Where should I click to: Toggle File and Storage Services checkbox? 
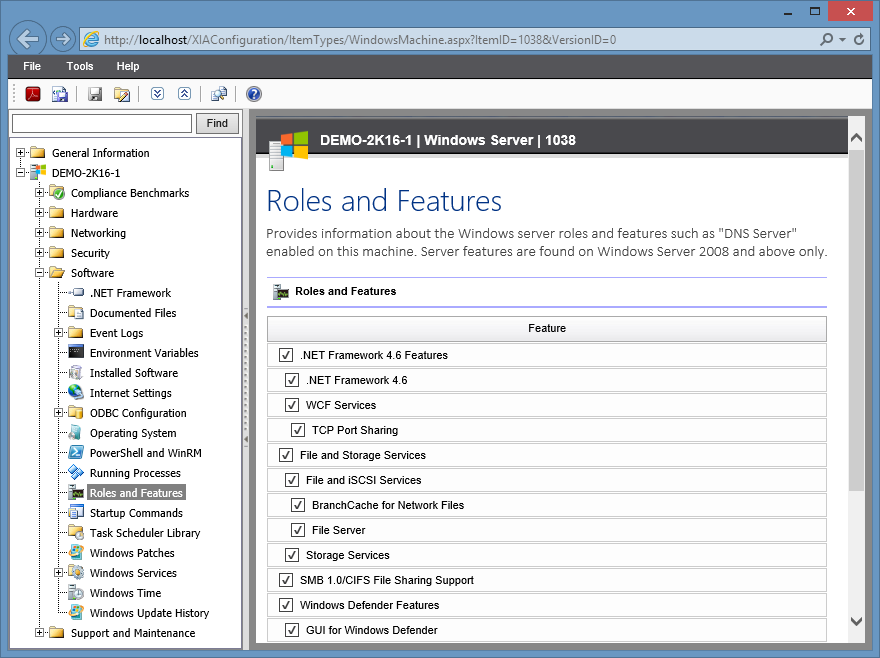pyautogui.click(x=286, y=455)
